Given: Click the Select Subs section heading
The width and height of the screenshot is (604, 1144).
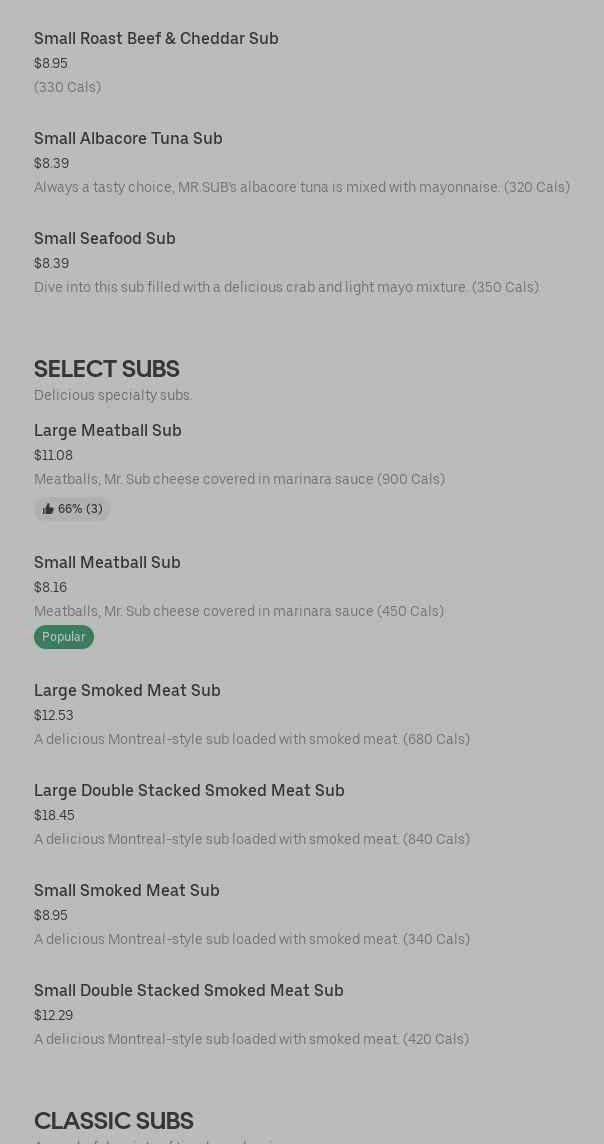Looking at the screenshot, I should click(107, 369).
